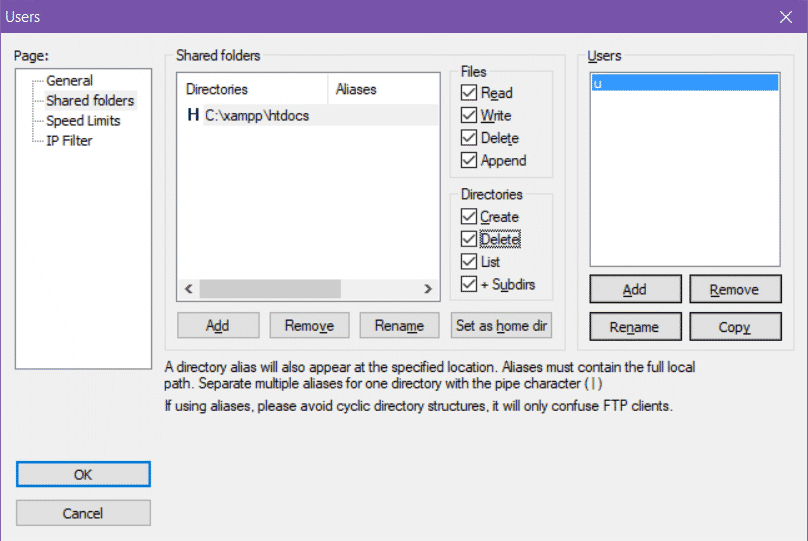
Task: Toggle the + Subdirs checkbox
Action: [469, 285]
